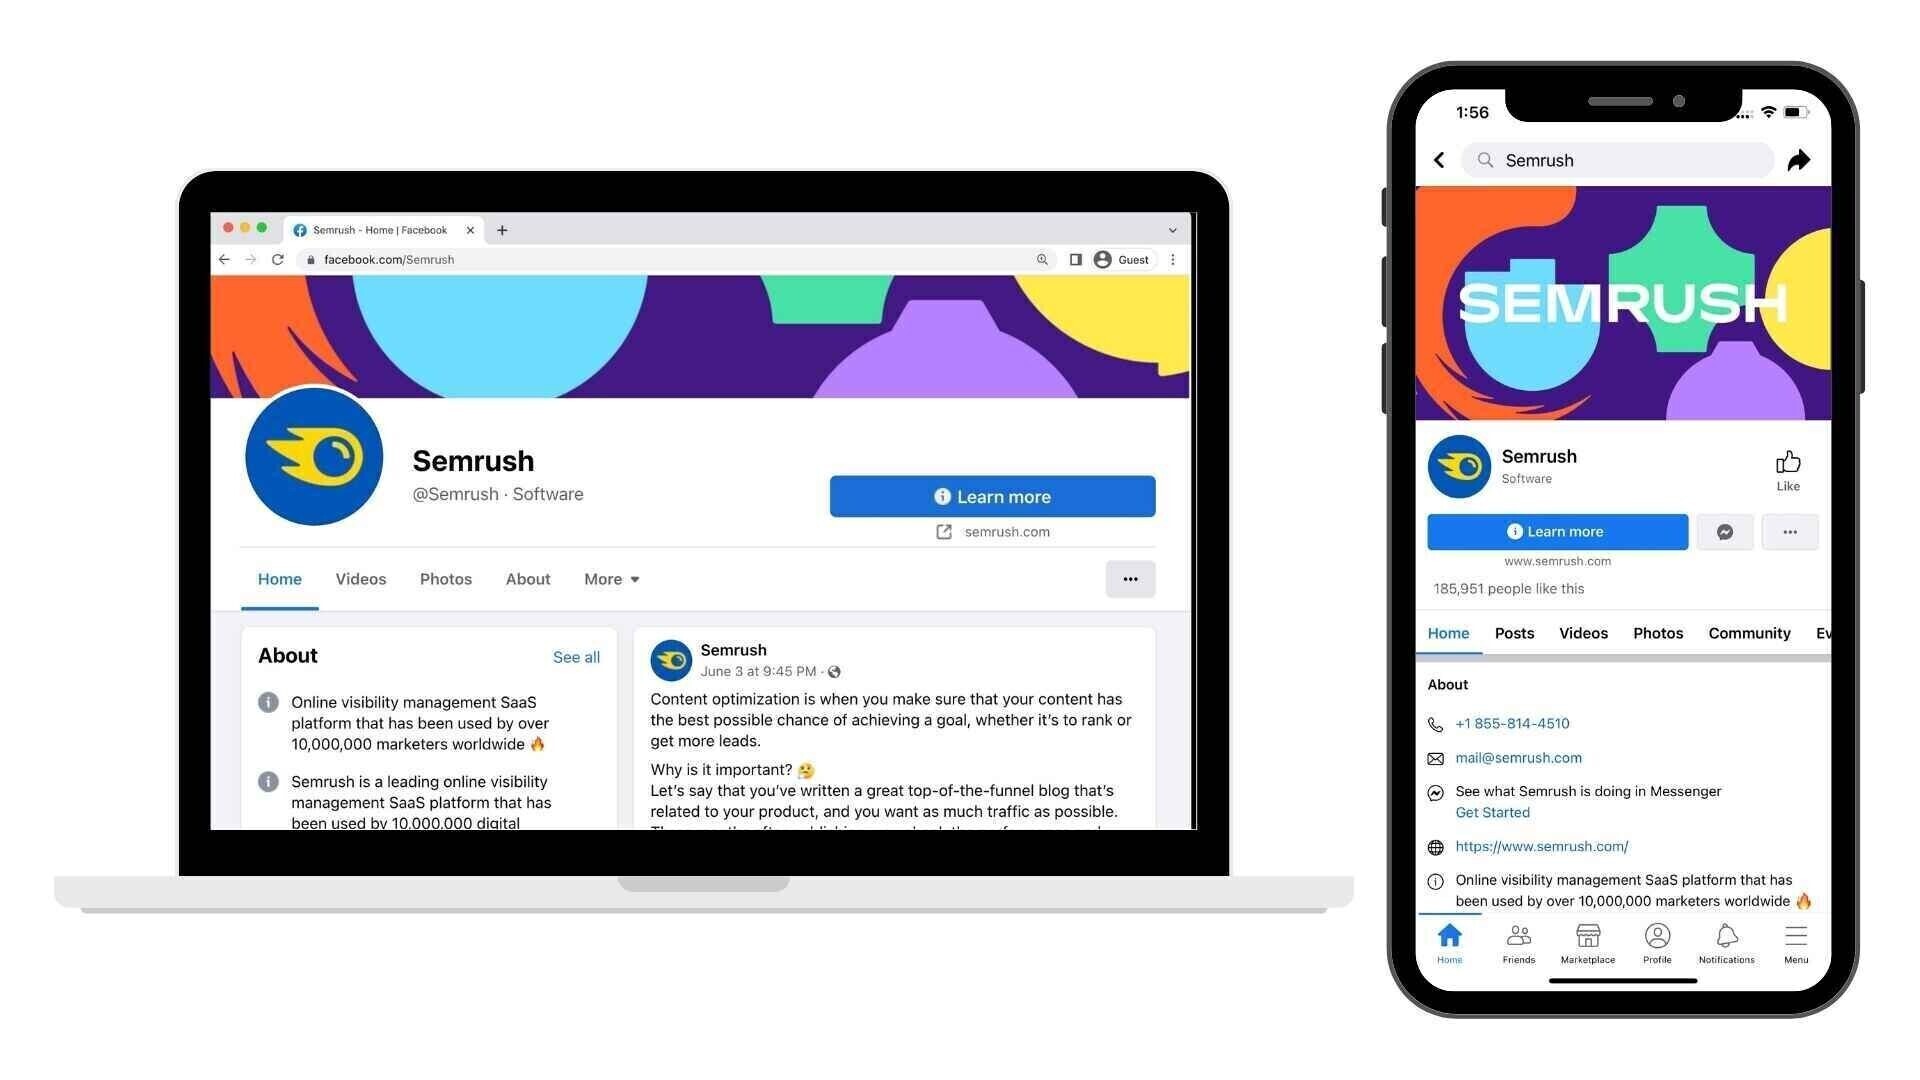
Task: Expand the three-dot options on mobile profile
Action: 1788,531
